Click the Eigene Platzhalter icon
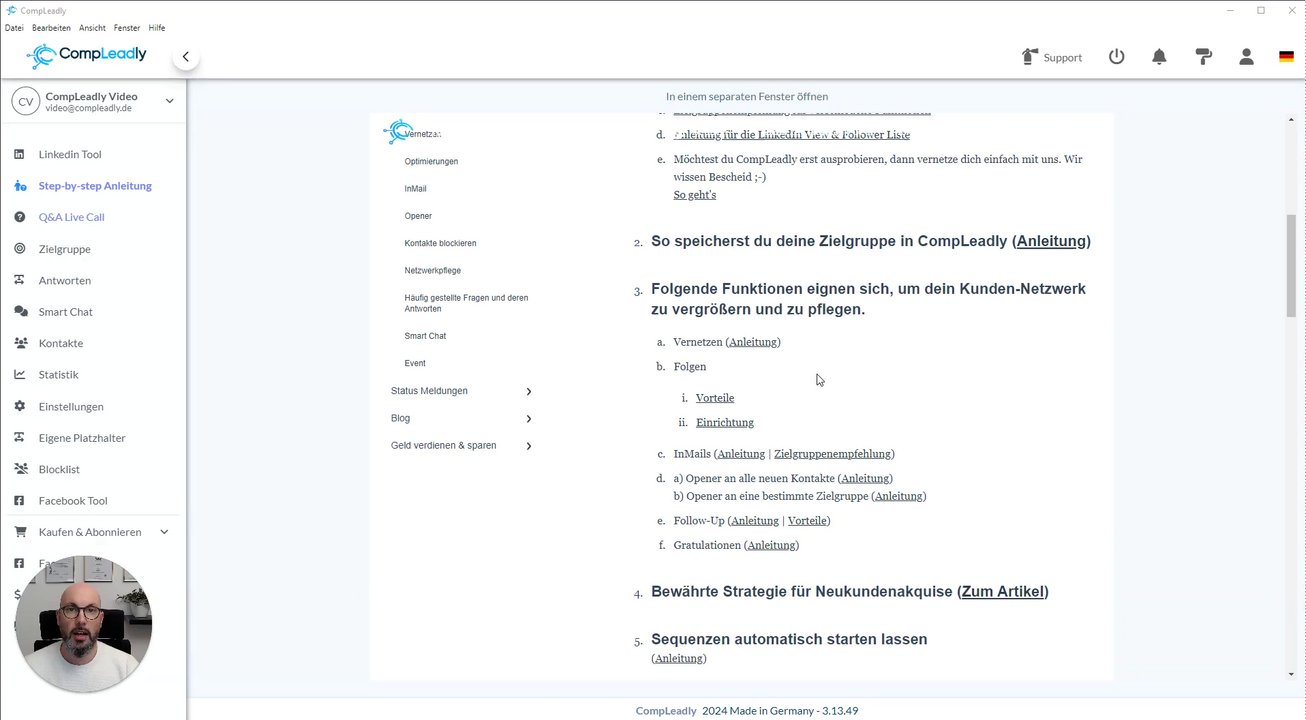 tap(19, 437)
